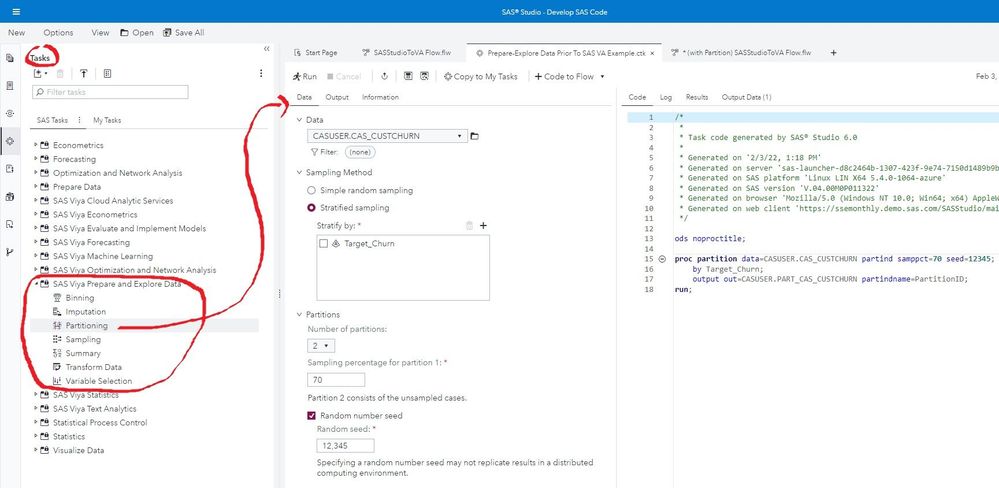
Task: Select the Variable Selection task
Action: point(98,381)
